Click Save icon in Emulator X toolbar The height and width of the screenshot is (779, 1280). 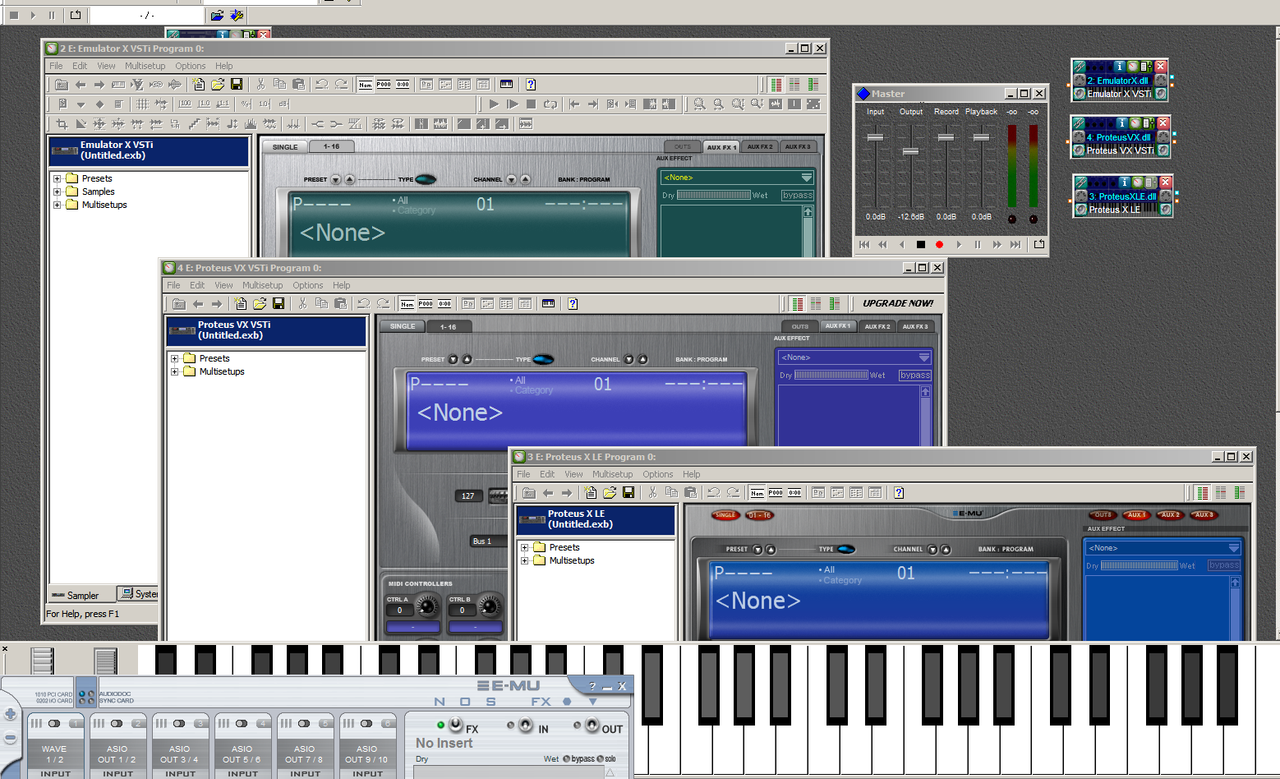pyautogui.click(x=237, y=84)
